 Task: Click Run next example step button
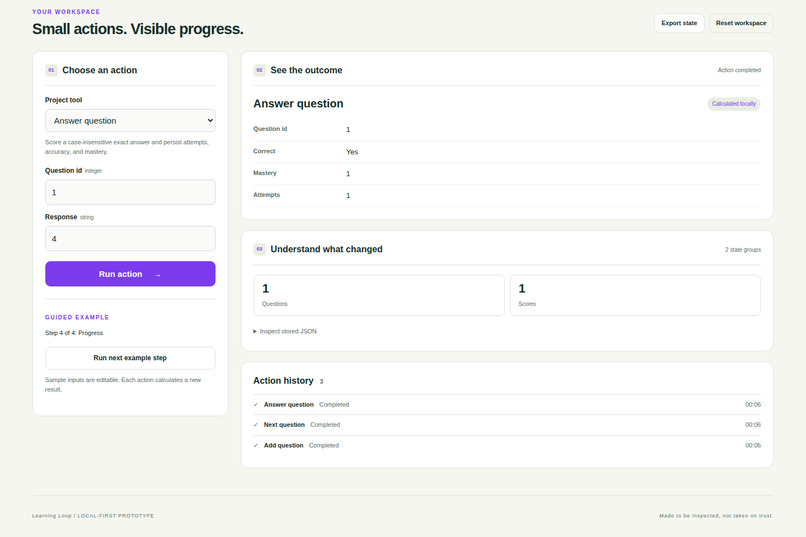pyautogui.click(x=130, y=358)
